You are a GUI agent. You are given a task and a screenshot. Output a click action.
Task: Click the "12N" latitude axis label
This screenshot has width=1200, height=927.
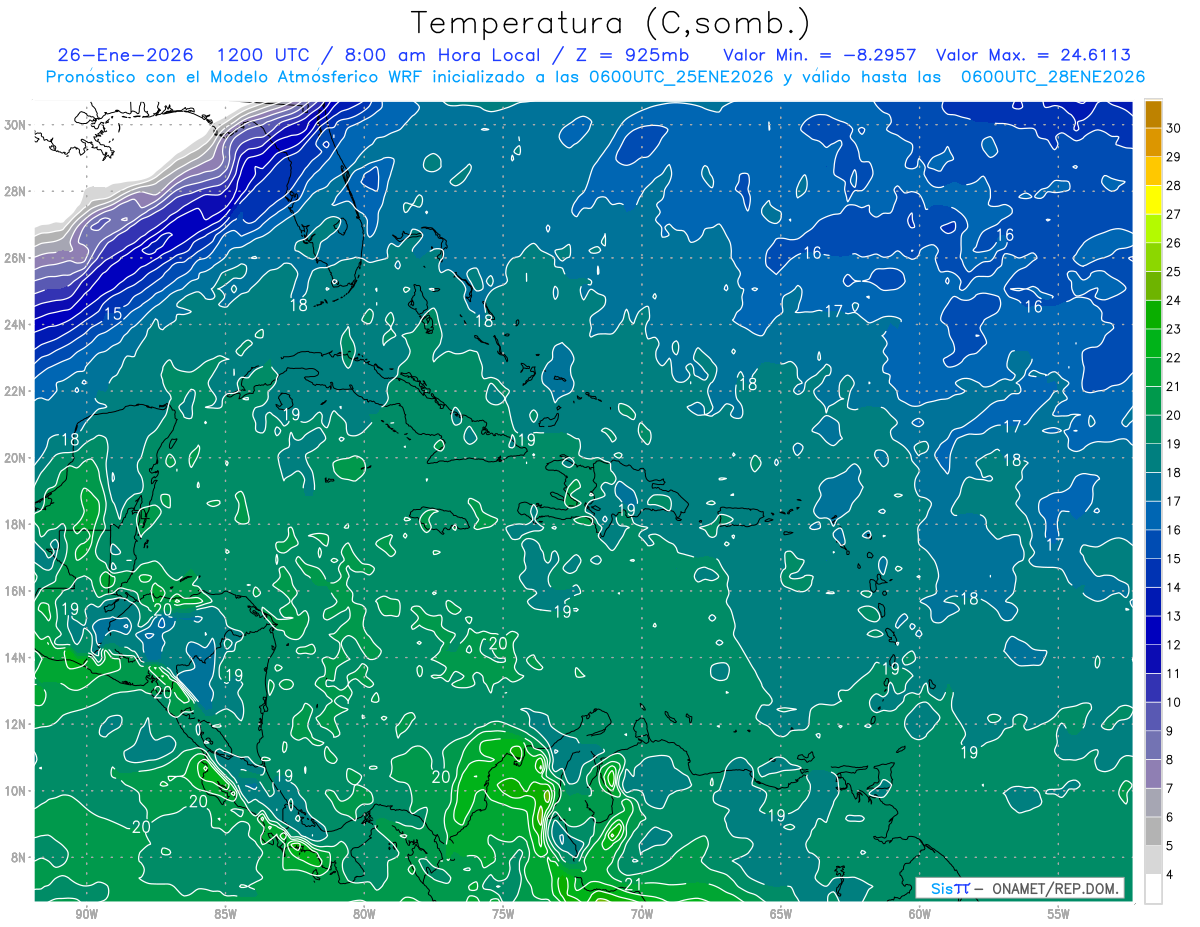[16, 724]
